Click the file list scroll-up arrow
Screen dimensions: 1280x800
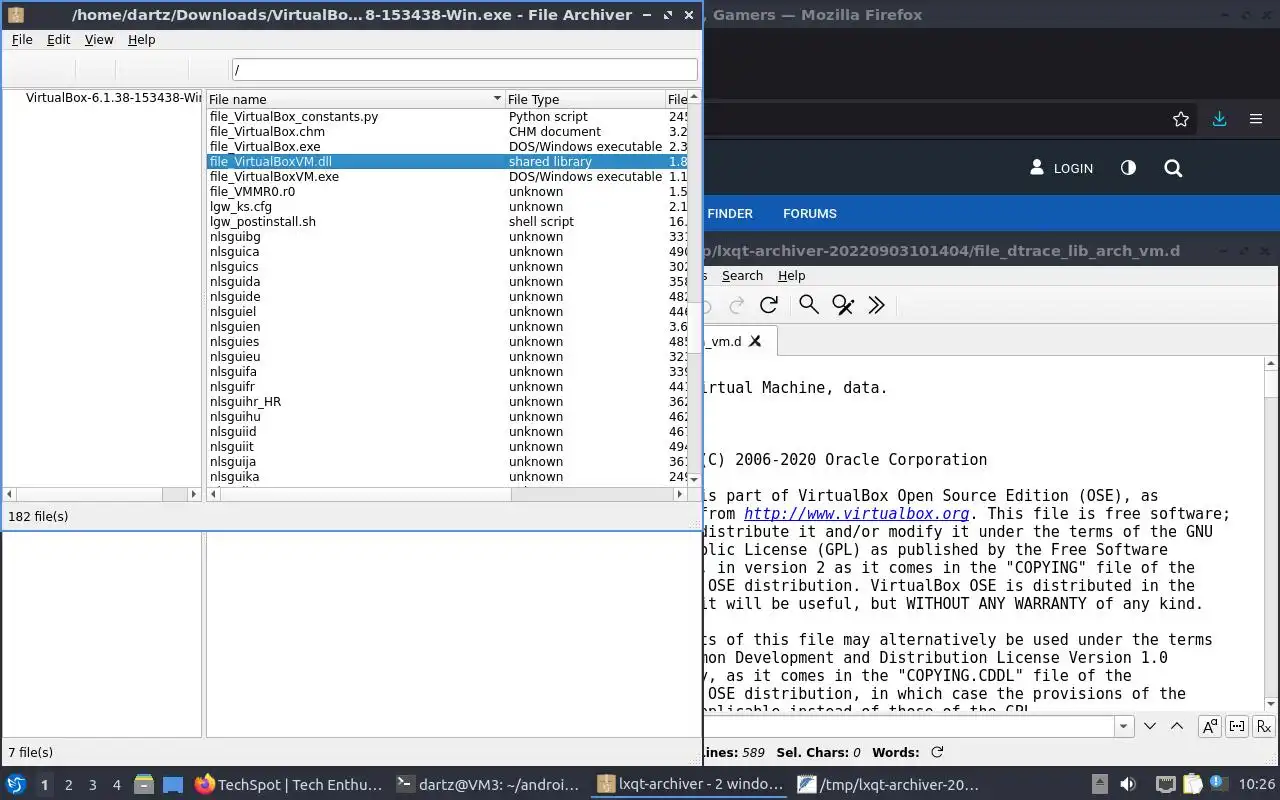click(694, 97)
